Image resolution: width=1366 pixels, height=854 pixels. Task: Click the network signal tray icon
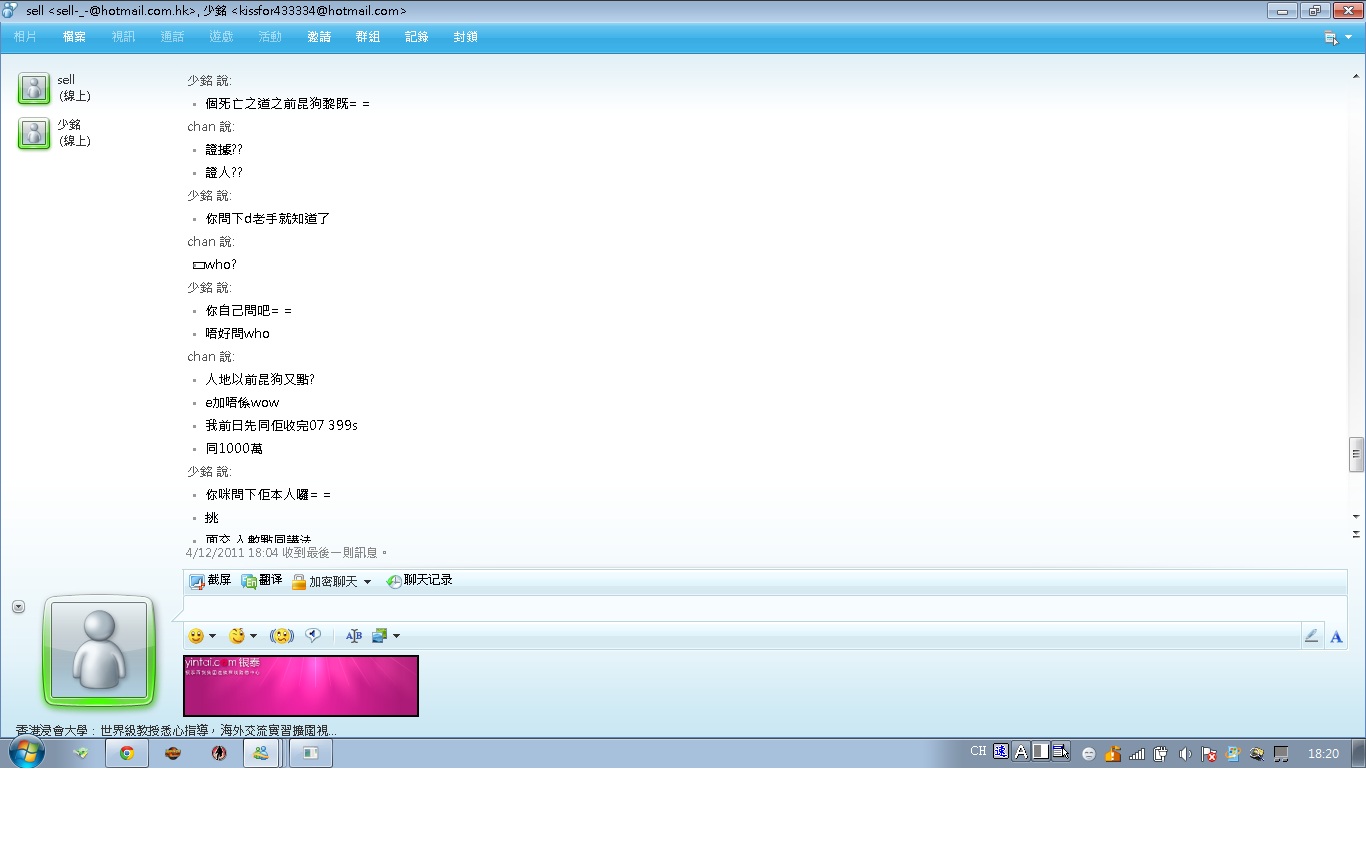coord(1137,754)
